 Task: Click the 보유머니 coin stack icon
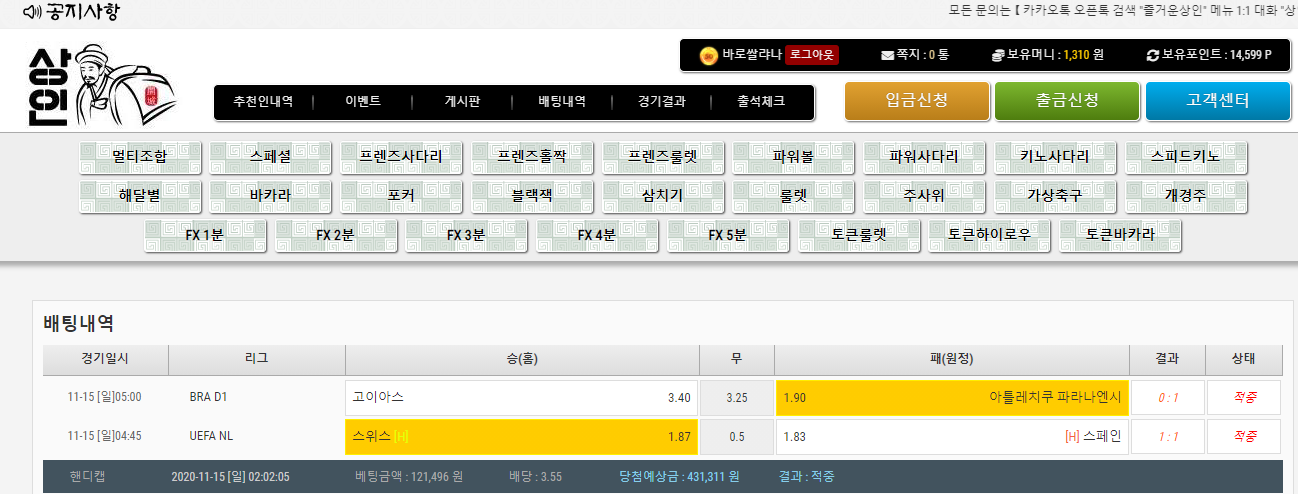click(997, 56)
